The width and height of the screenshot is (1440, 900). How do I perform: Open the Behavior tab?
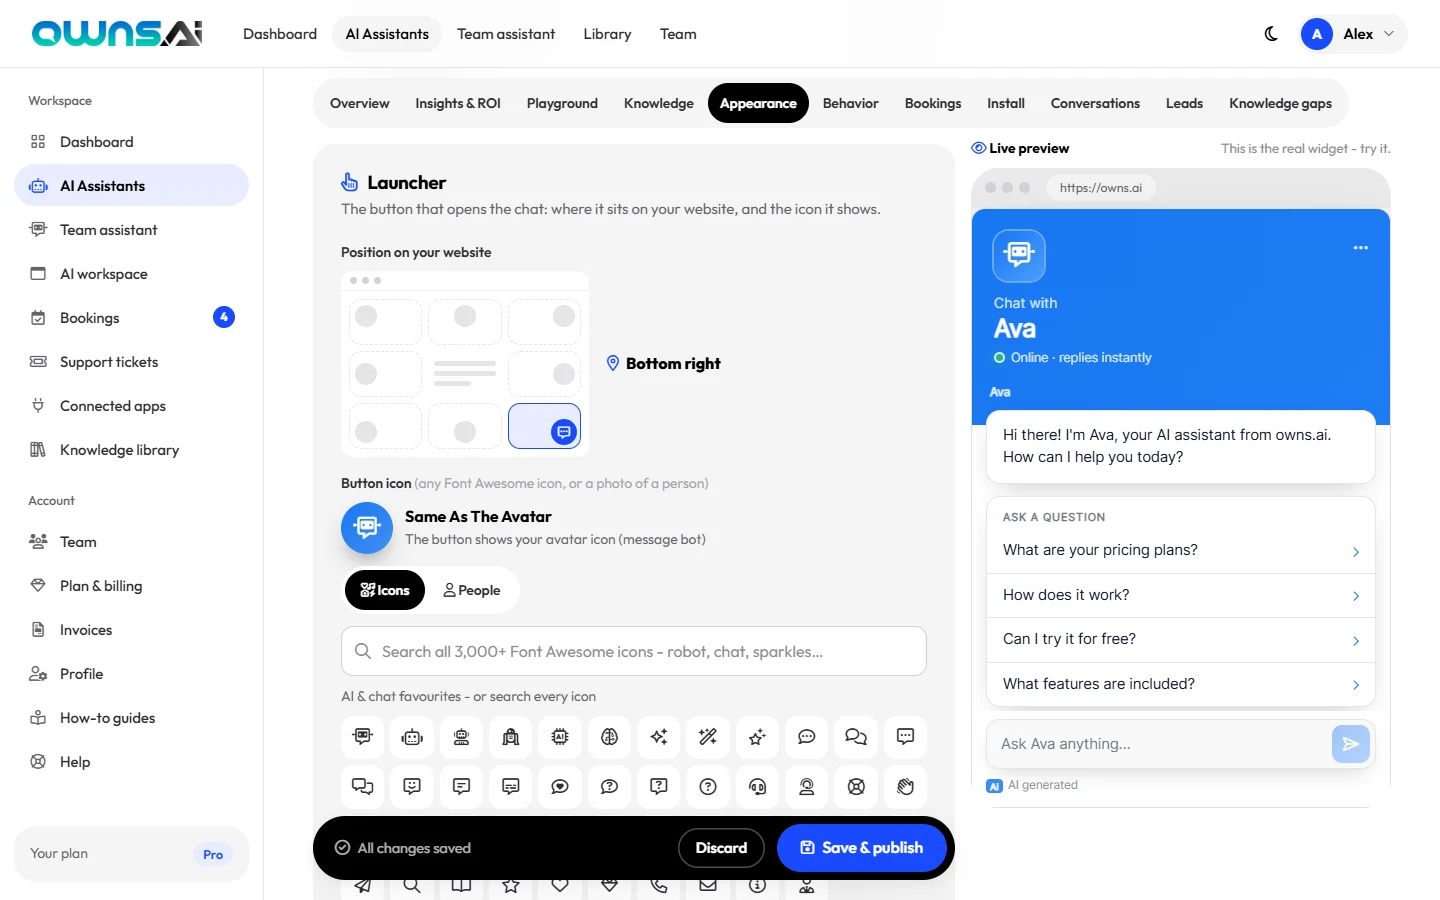[x=851, y=103]
